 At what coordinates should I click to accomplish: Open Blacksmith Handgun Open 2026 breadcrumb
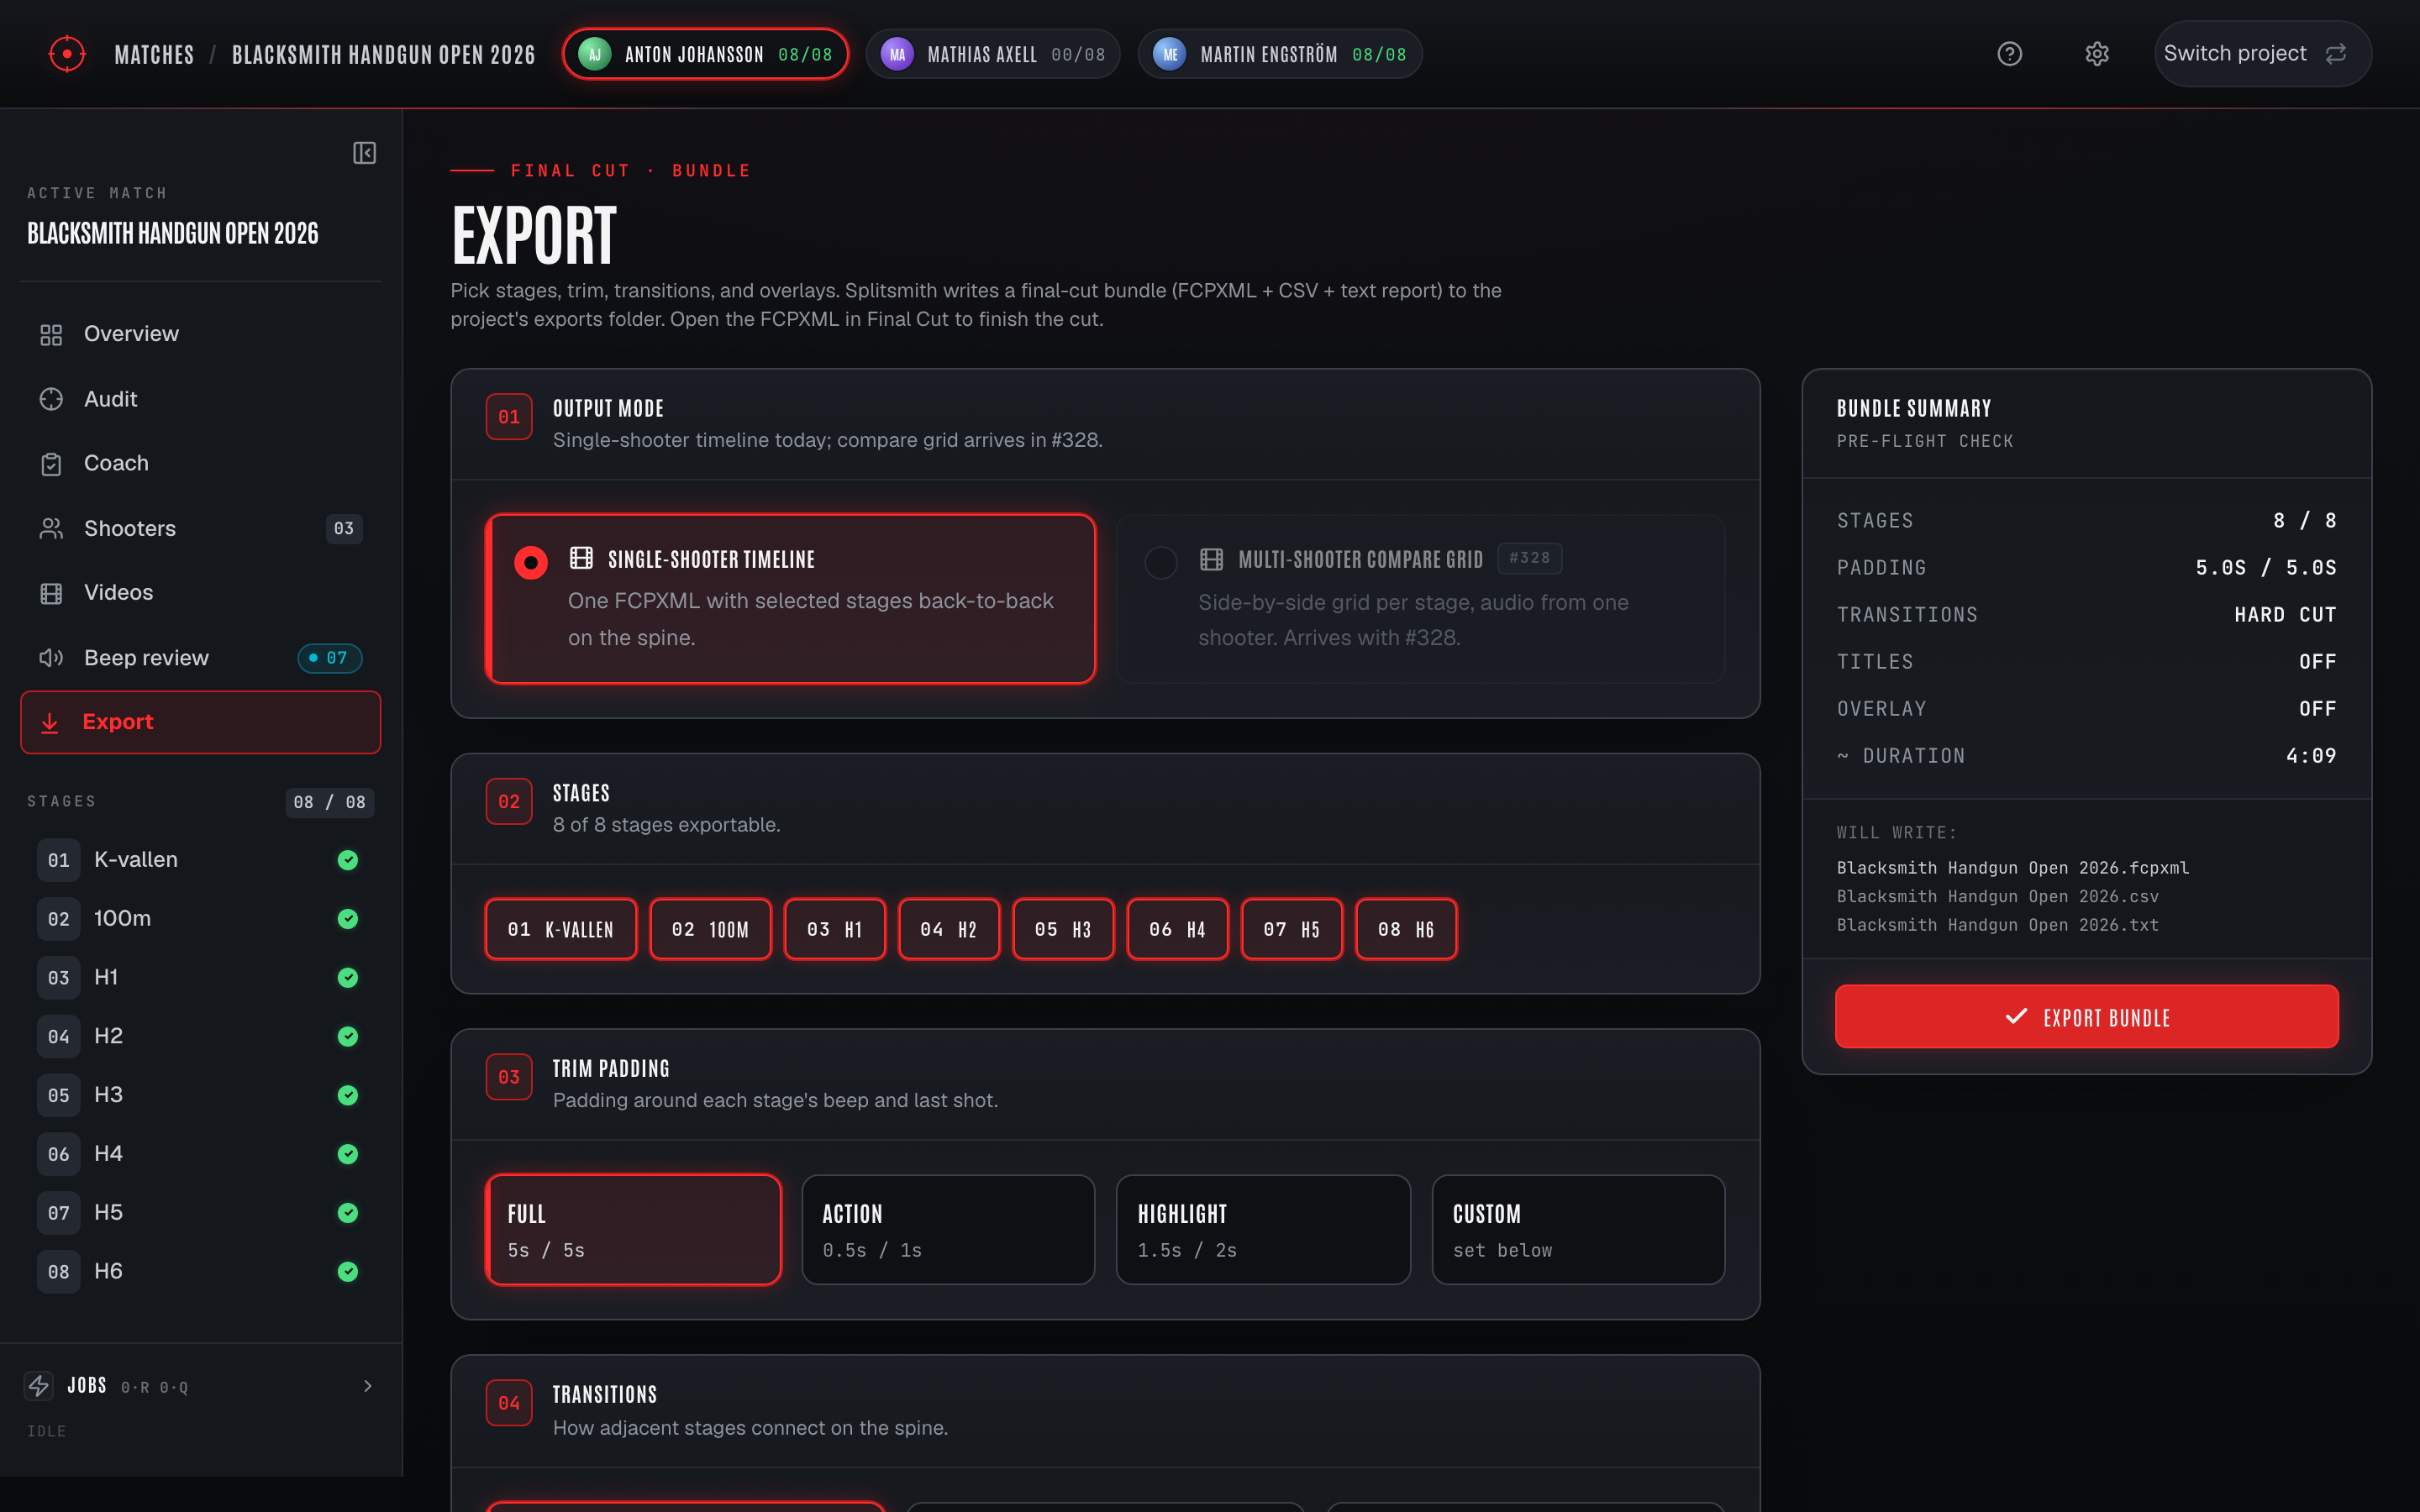[383, 55]
